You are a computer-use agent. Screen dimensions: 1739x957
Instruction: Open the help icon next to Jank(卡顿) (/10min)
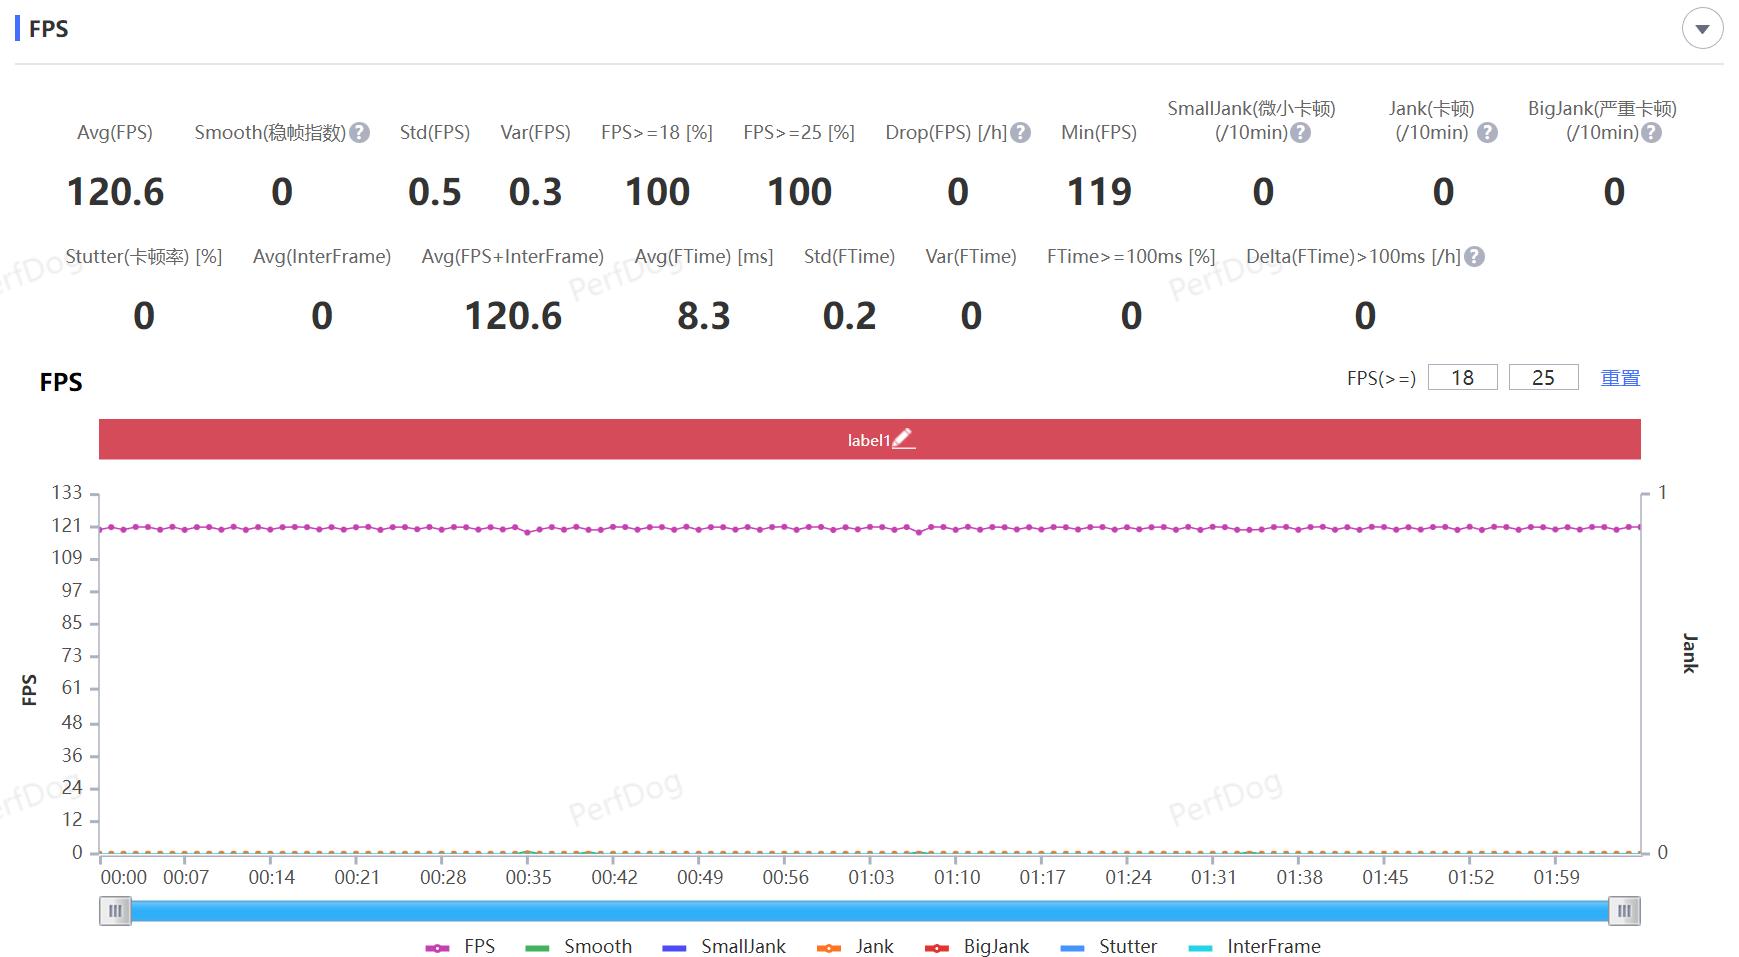[1487, 133]
